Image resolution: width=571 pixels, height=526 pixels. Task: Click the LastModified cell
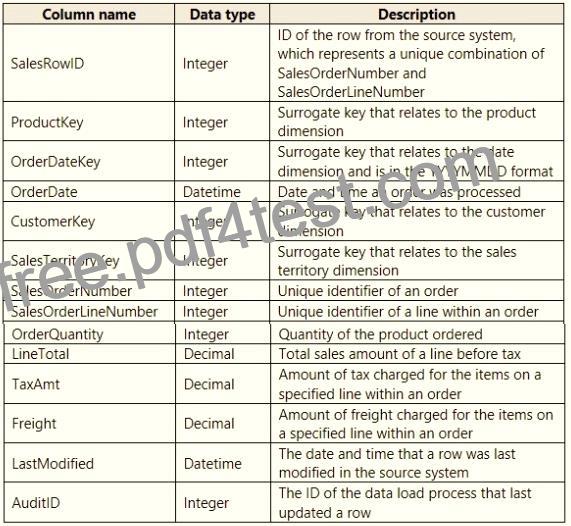tap(90, 463)
